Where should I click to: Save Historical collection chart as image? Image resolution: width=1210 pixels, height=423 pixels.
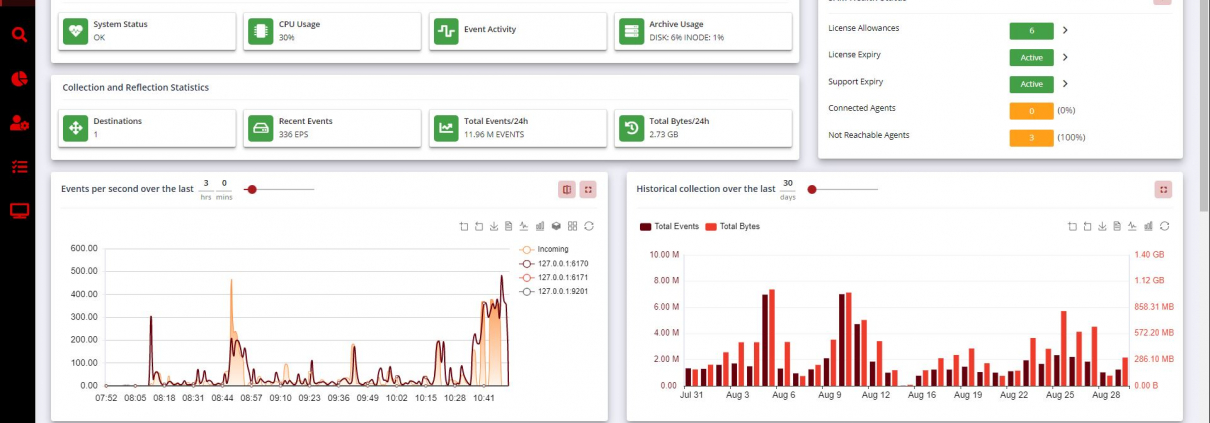point(1102,226)
